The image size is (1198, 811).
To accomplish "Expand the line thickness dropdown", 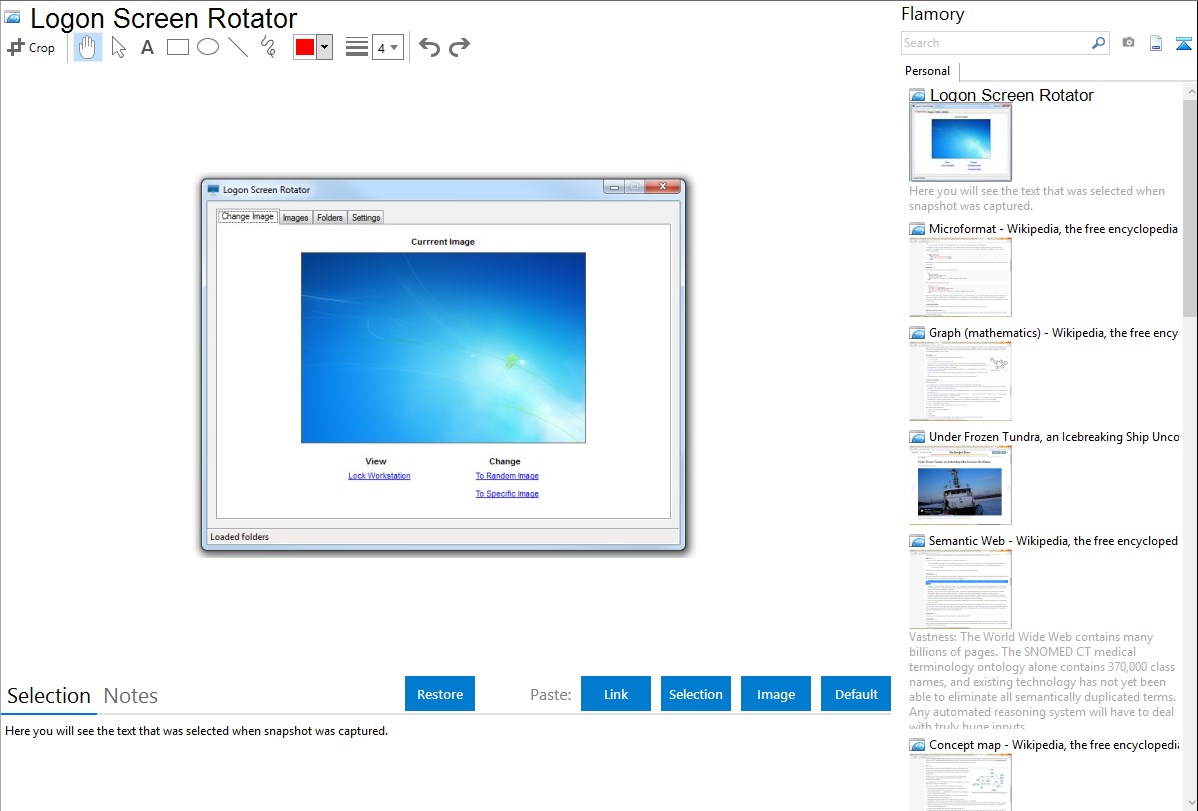I will [x=388, y=47].
